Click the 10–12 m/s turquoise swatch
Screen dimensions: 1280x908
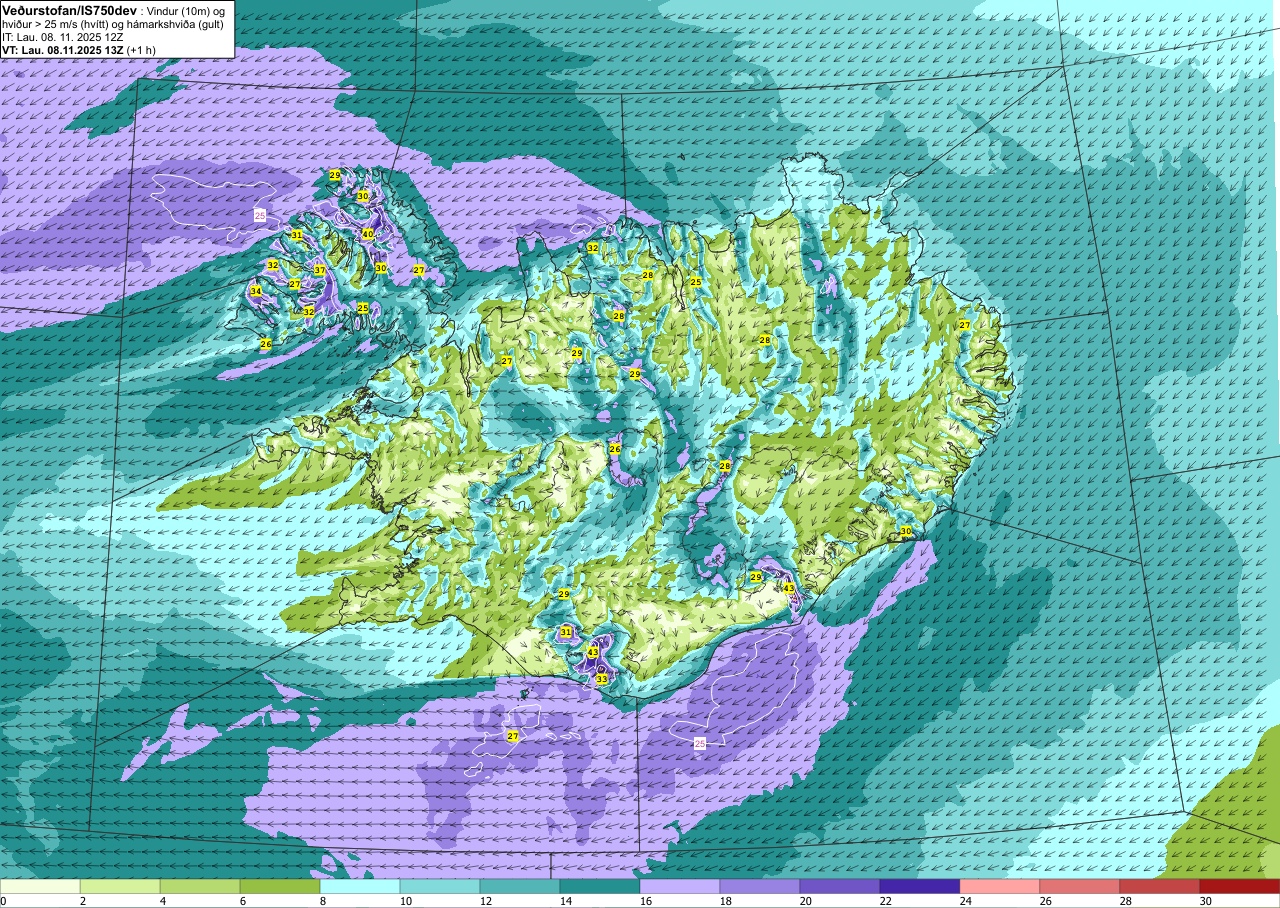point(440,886)
